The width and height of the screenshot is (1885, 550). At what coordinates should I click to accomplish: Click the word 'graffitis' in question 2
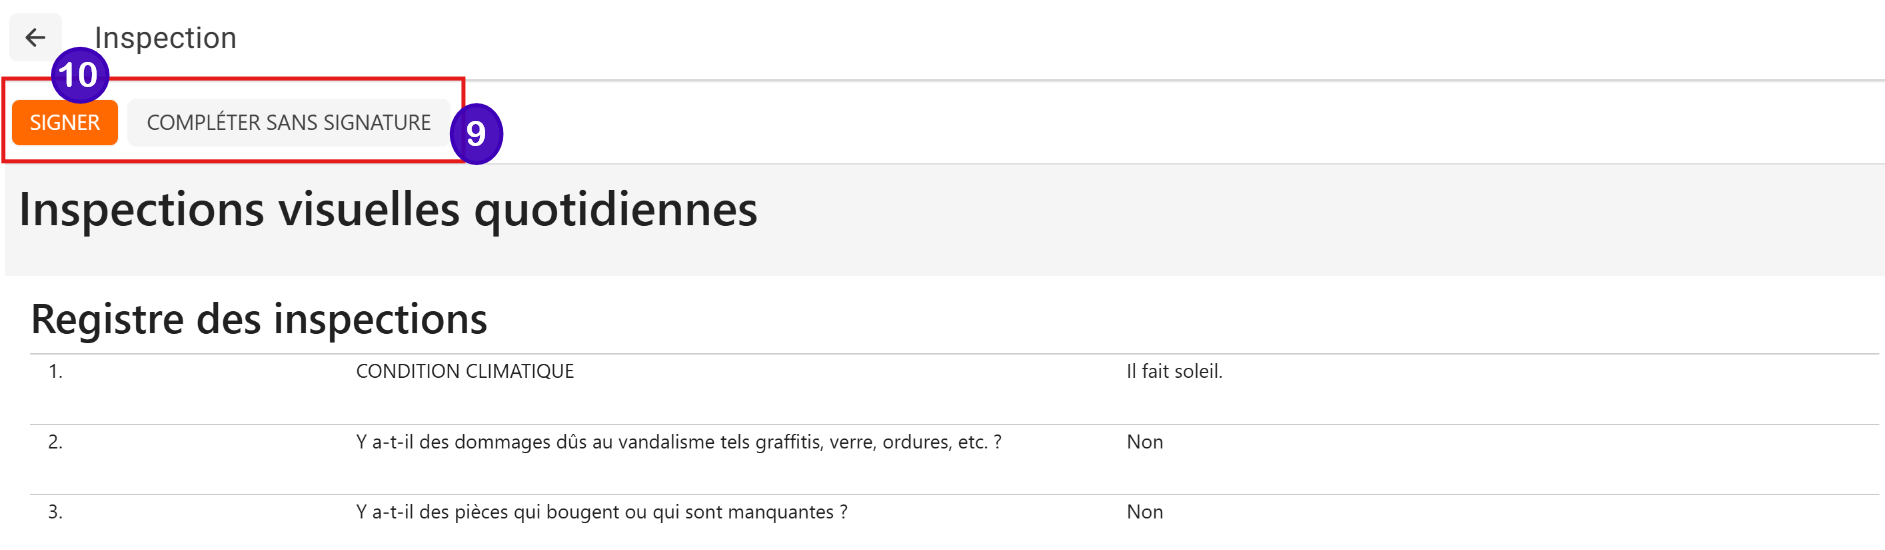pyautogui.click(x=788, y=442)
